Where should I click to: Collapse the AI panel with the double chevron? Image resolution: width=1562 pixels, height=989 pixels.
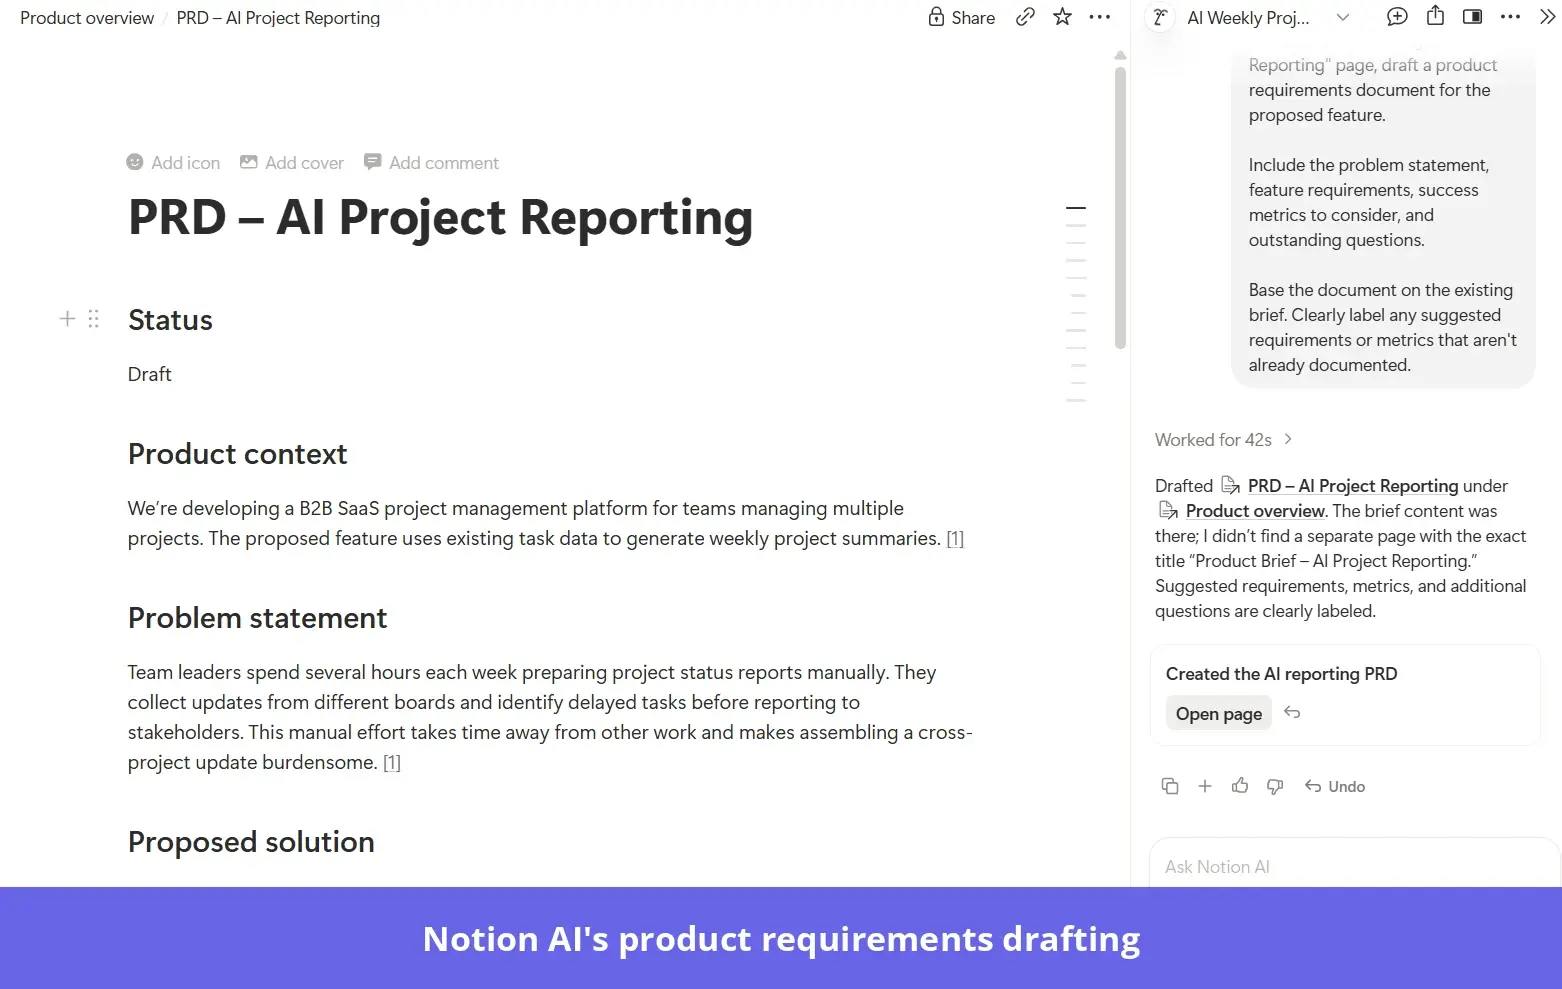(1547, 17)
